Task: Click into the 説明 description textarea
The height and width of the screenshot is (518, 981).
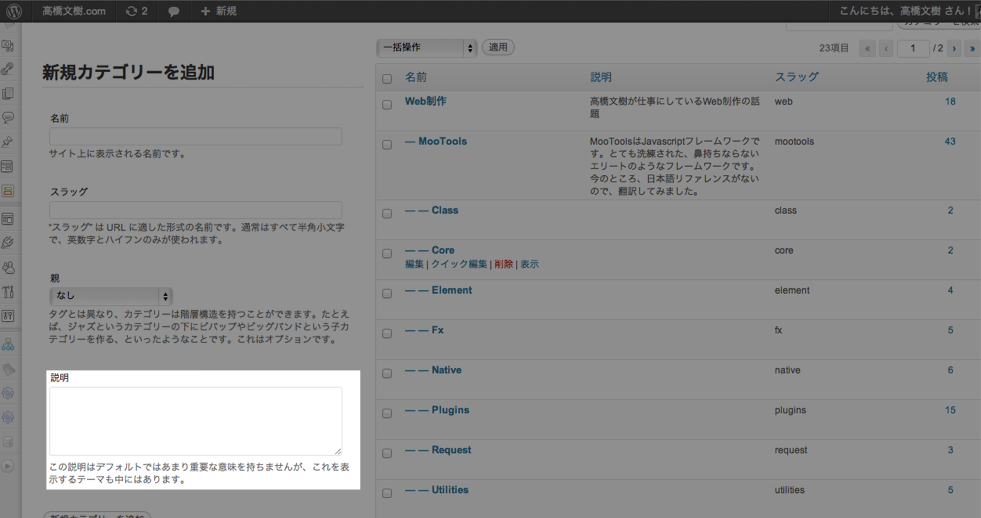Action: [195, 421]
